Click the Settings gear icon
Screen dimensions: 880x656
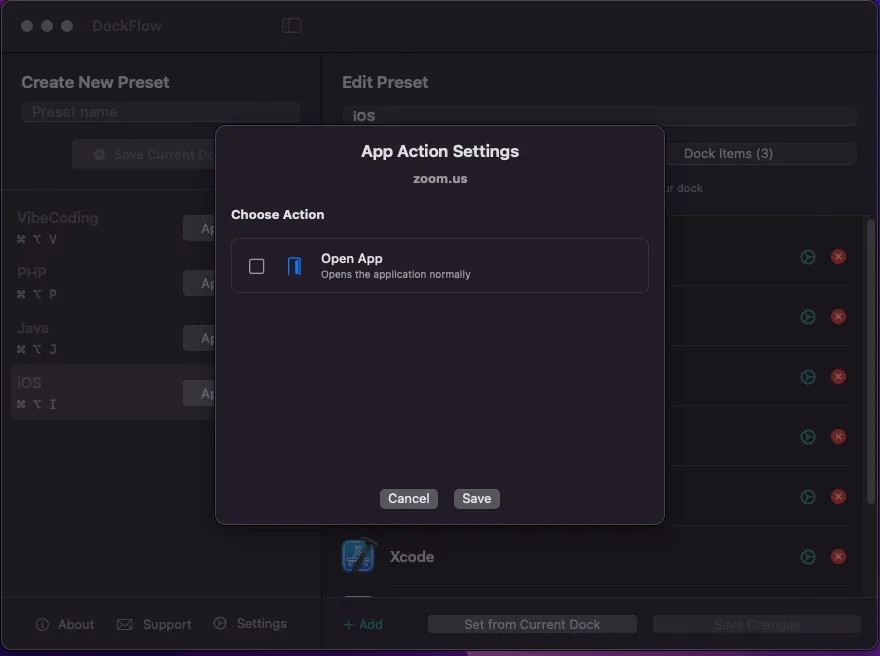click(x=220, y=623)
